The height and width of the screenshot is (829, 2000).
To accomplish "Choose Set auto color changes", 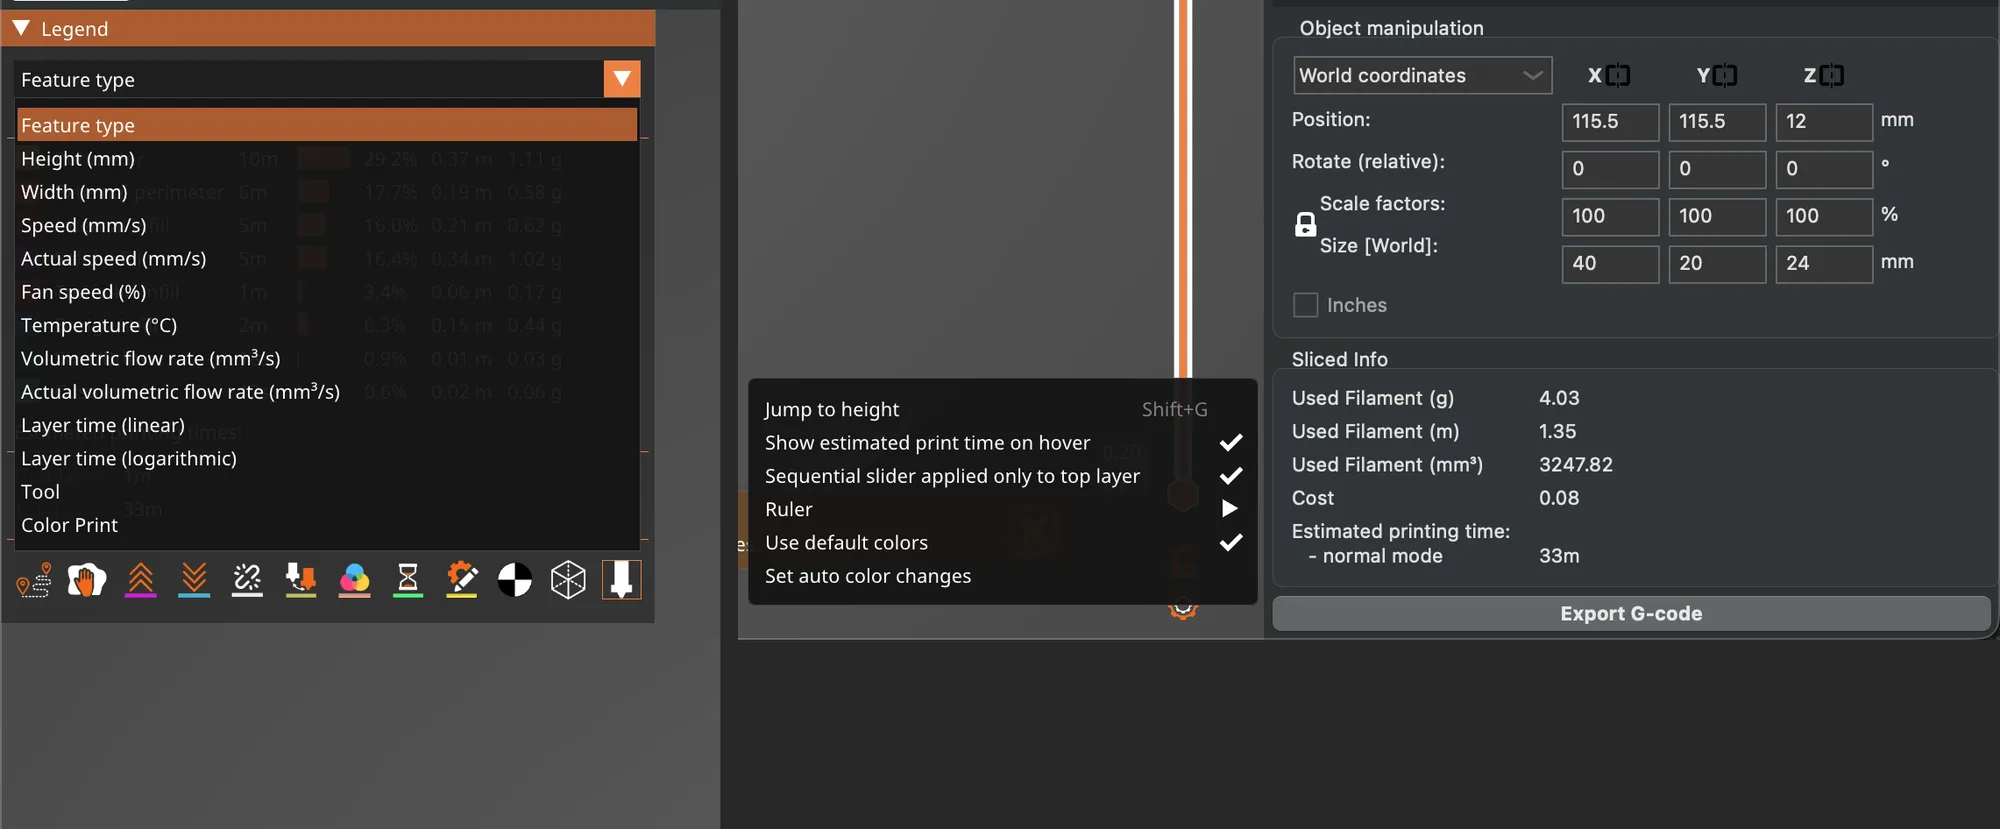I will click(x=1002, y=576).
